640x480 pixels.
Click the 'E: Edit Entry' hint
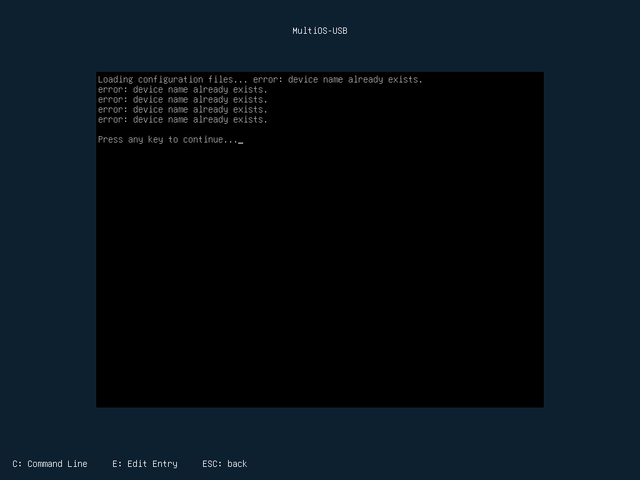(145, 464)
